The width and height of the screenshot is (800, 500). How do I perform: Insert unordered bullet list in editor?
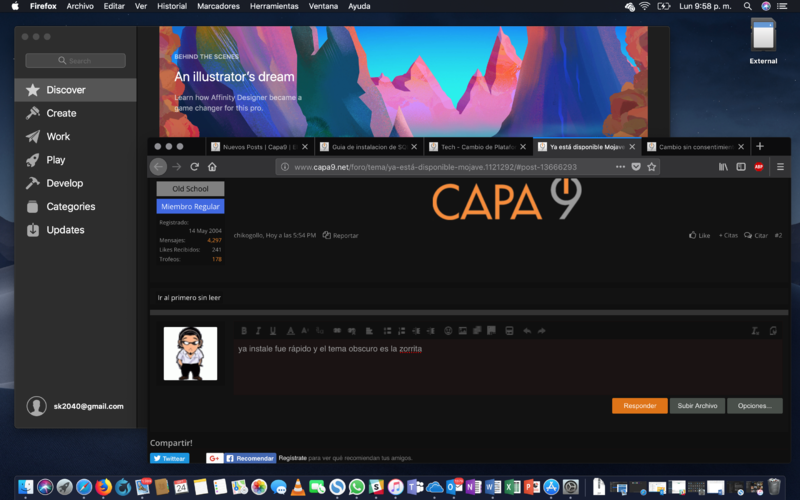point(387,331)
